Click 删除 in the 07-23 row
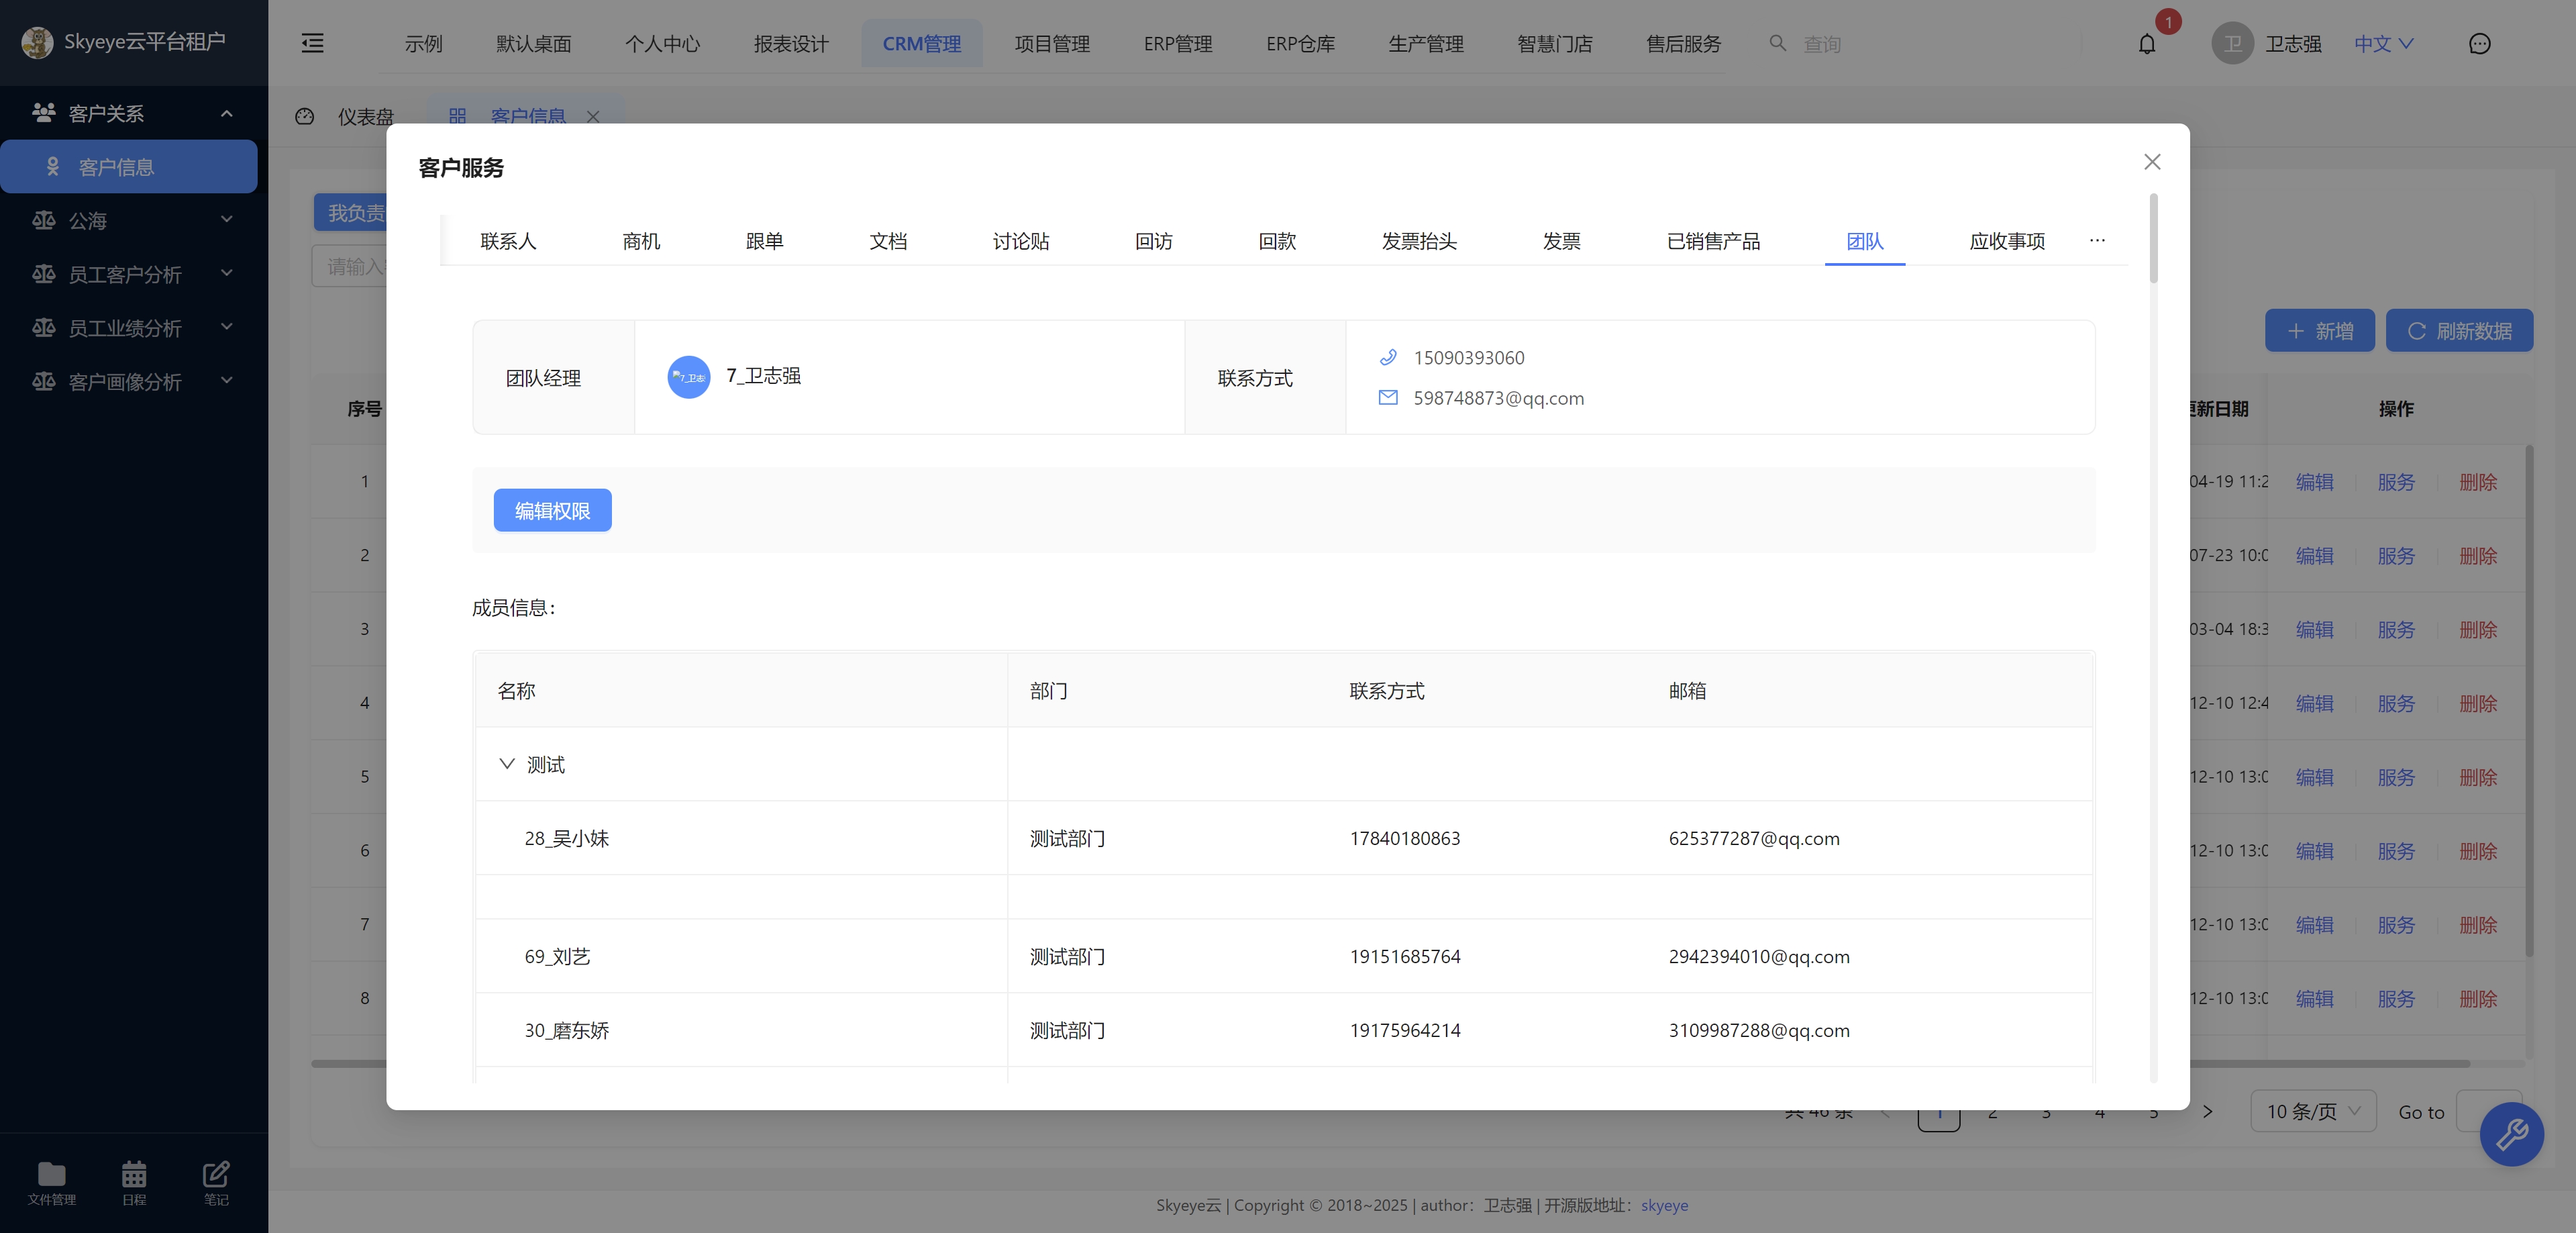This screenshot has height=1233, width=2576. 2478,556
